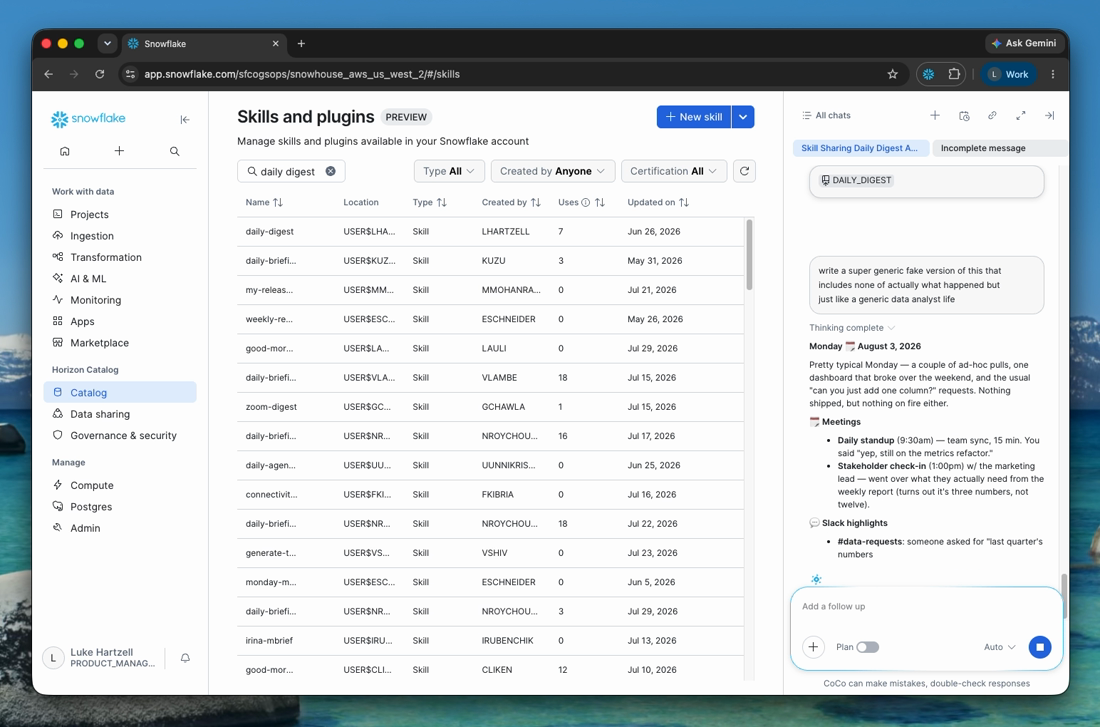Click the notifications bell icon

coord(185,658)
